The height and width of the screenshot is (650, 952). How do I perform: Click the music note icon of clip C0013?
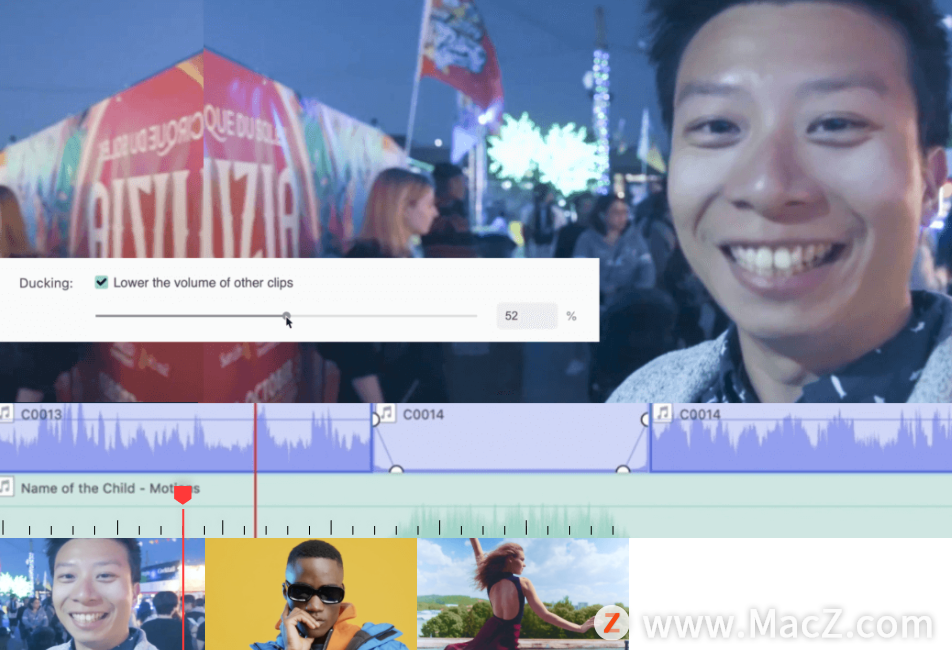(x=6, y=413)
